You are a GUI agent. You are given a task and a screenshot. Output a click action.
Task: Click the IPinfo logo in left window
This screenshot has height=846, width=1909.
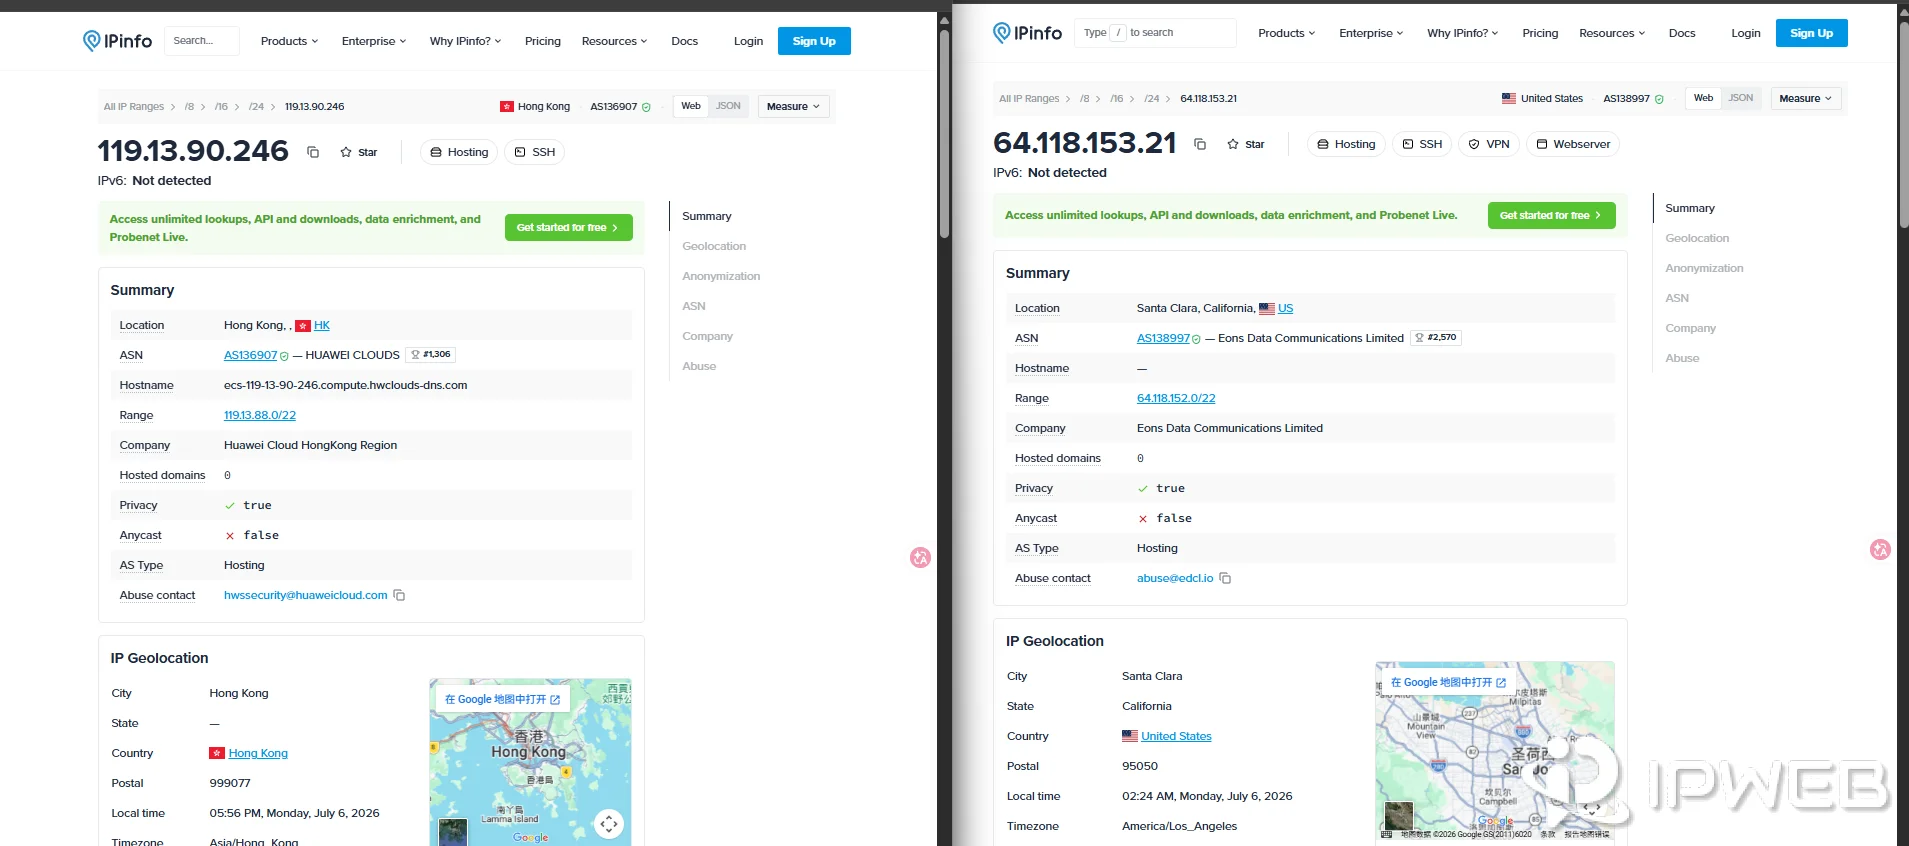tap(117, 41)
